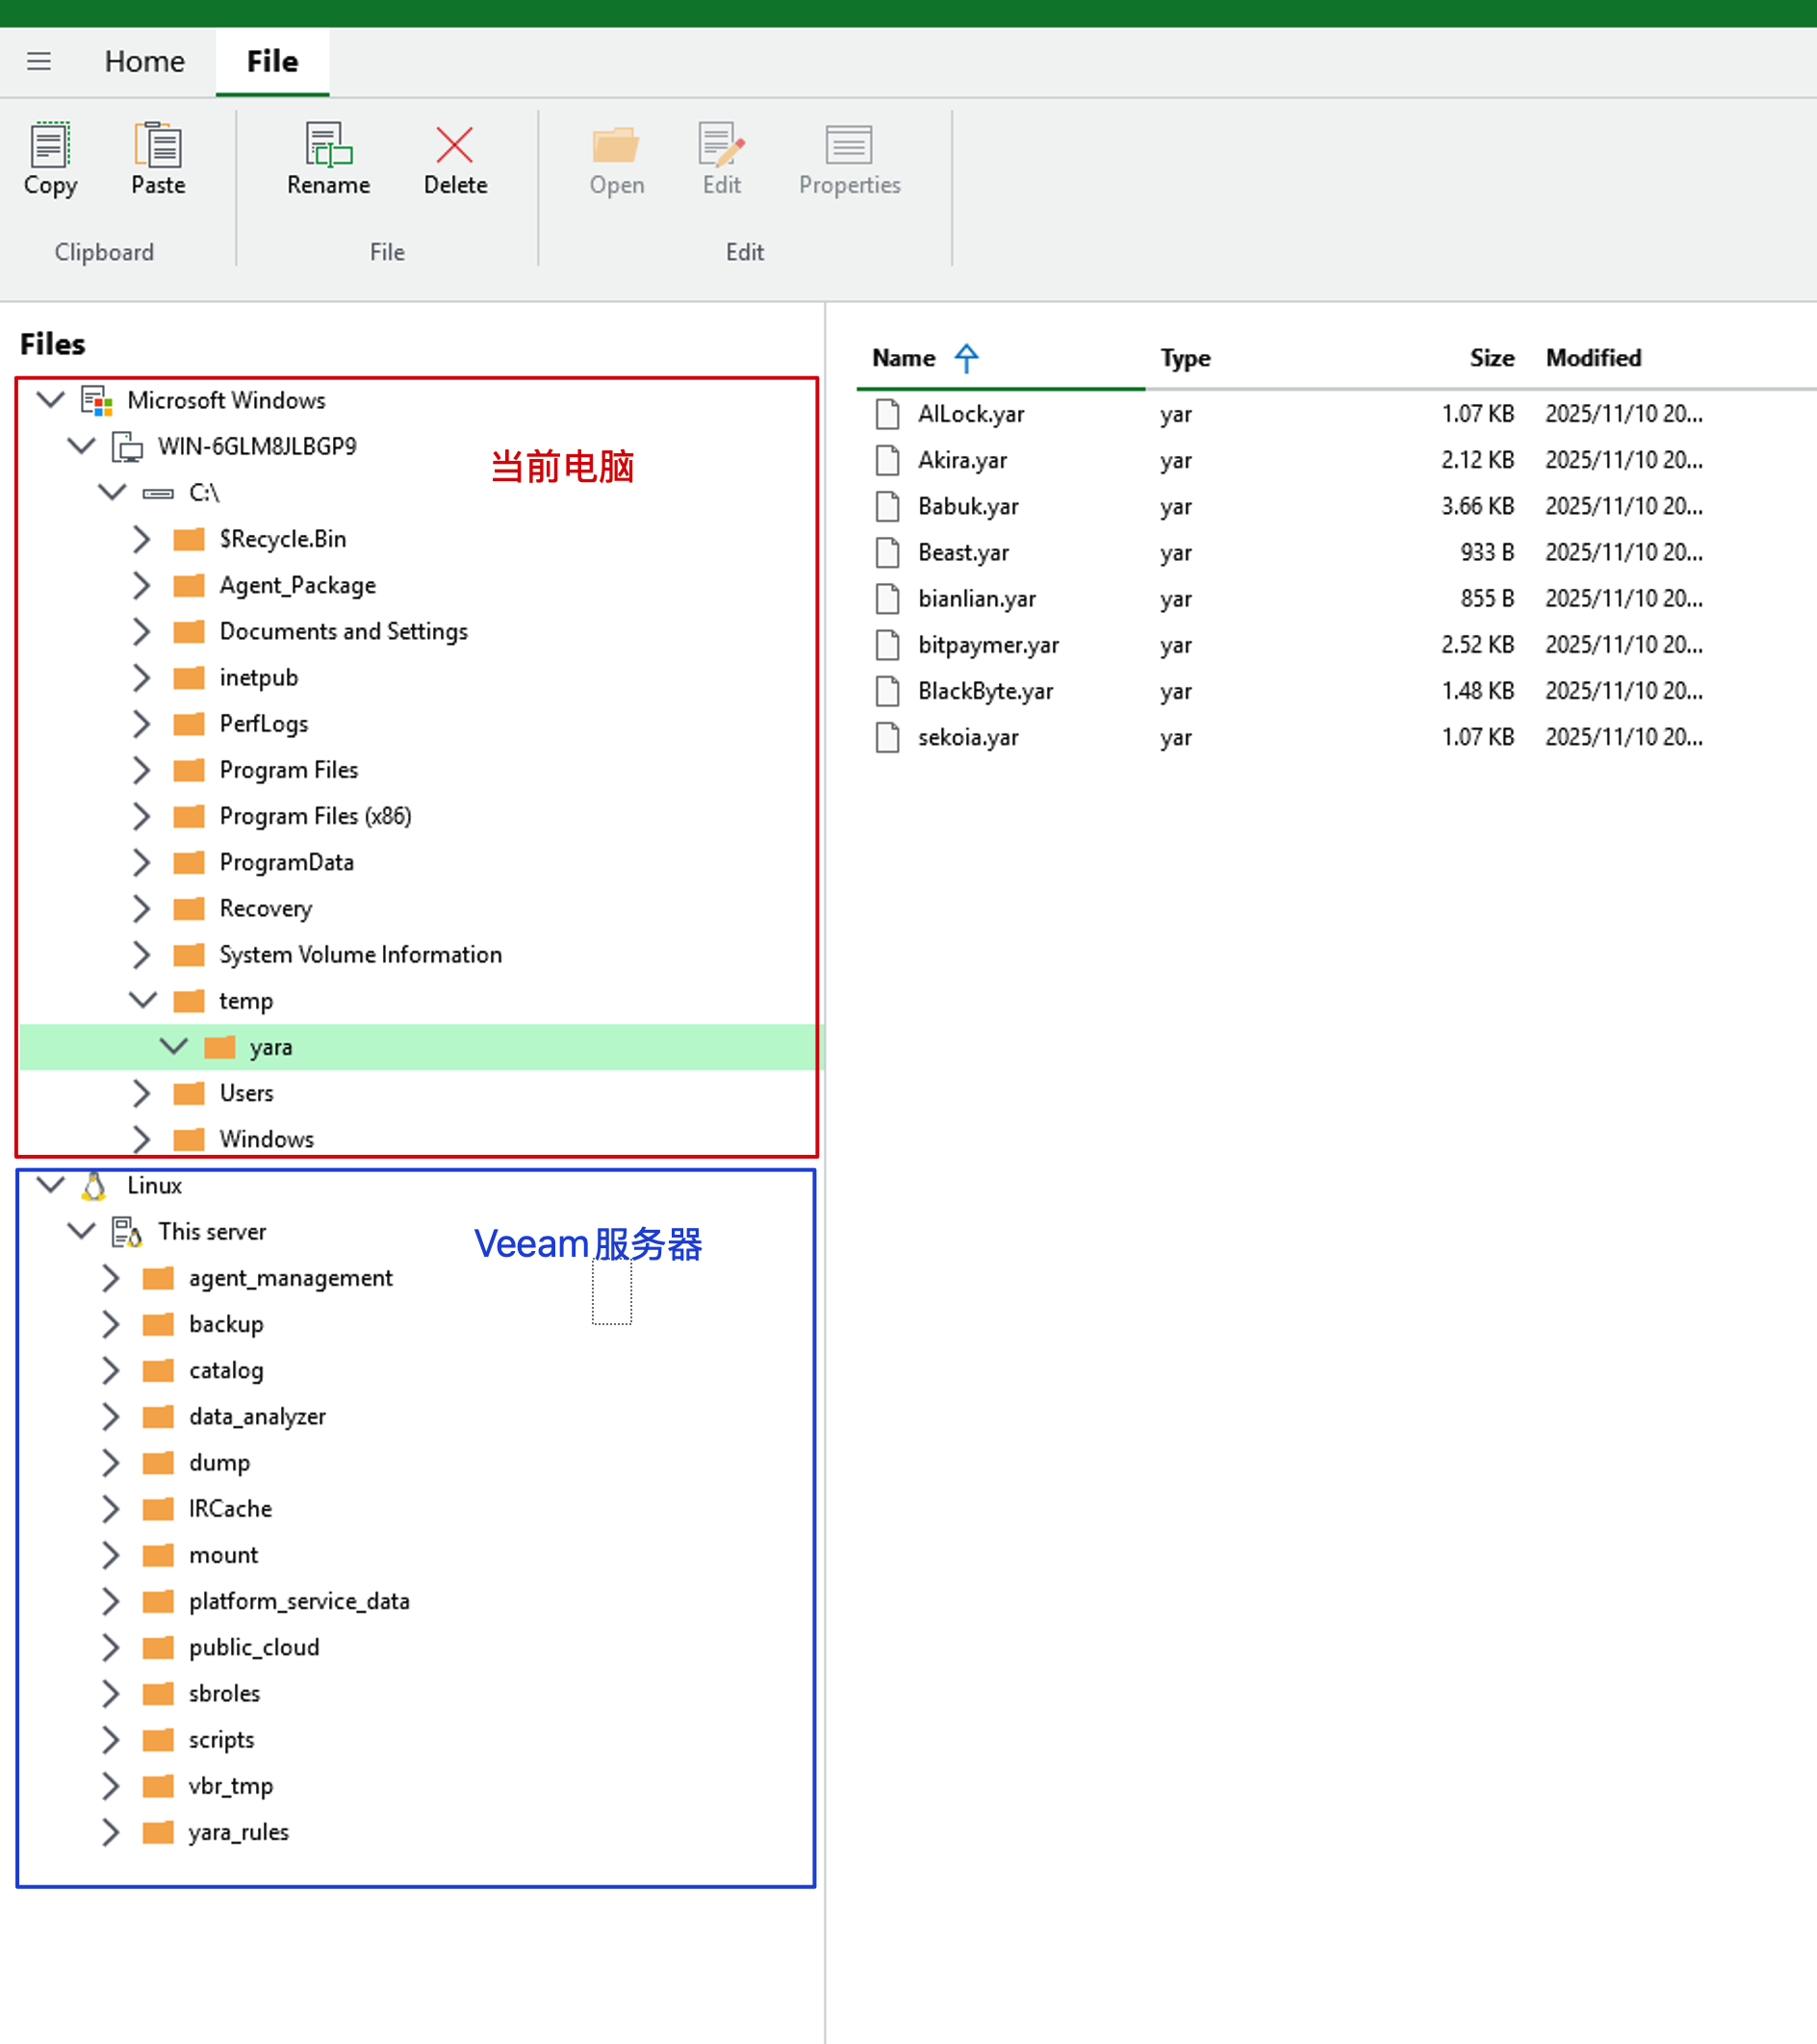Click the PerfLogs folder icon
This screenshot has width=1817, height=2044.
point(189,724)
